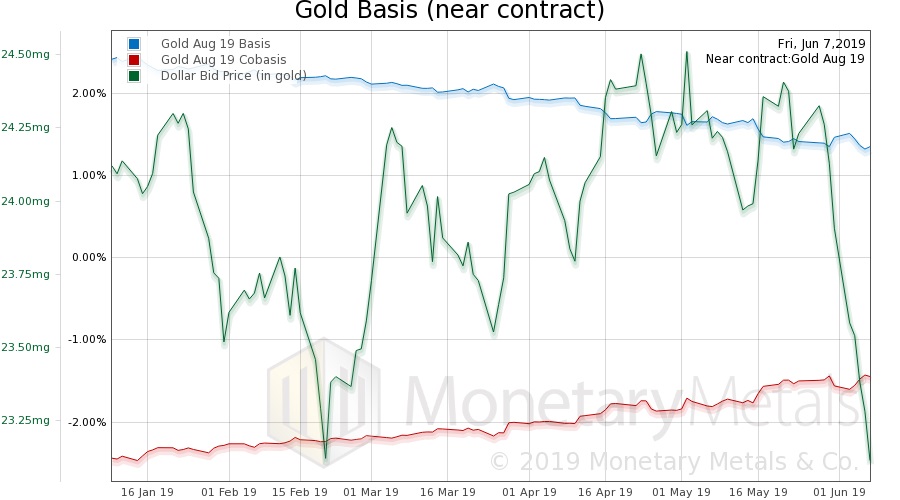The width and height of the screenshot is (900, 500).
Task: Click the Gold Basis (near contract) chart title
Action: 450,12
